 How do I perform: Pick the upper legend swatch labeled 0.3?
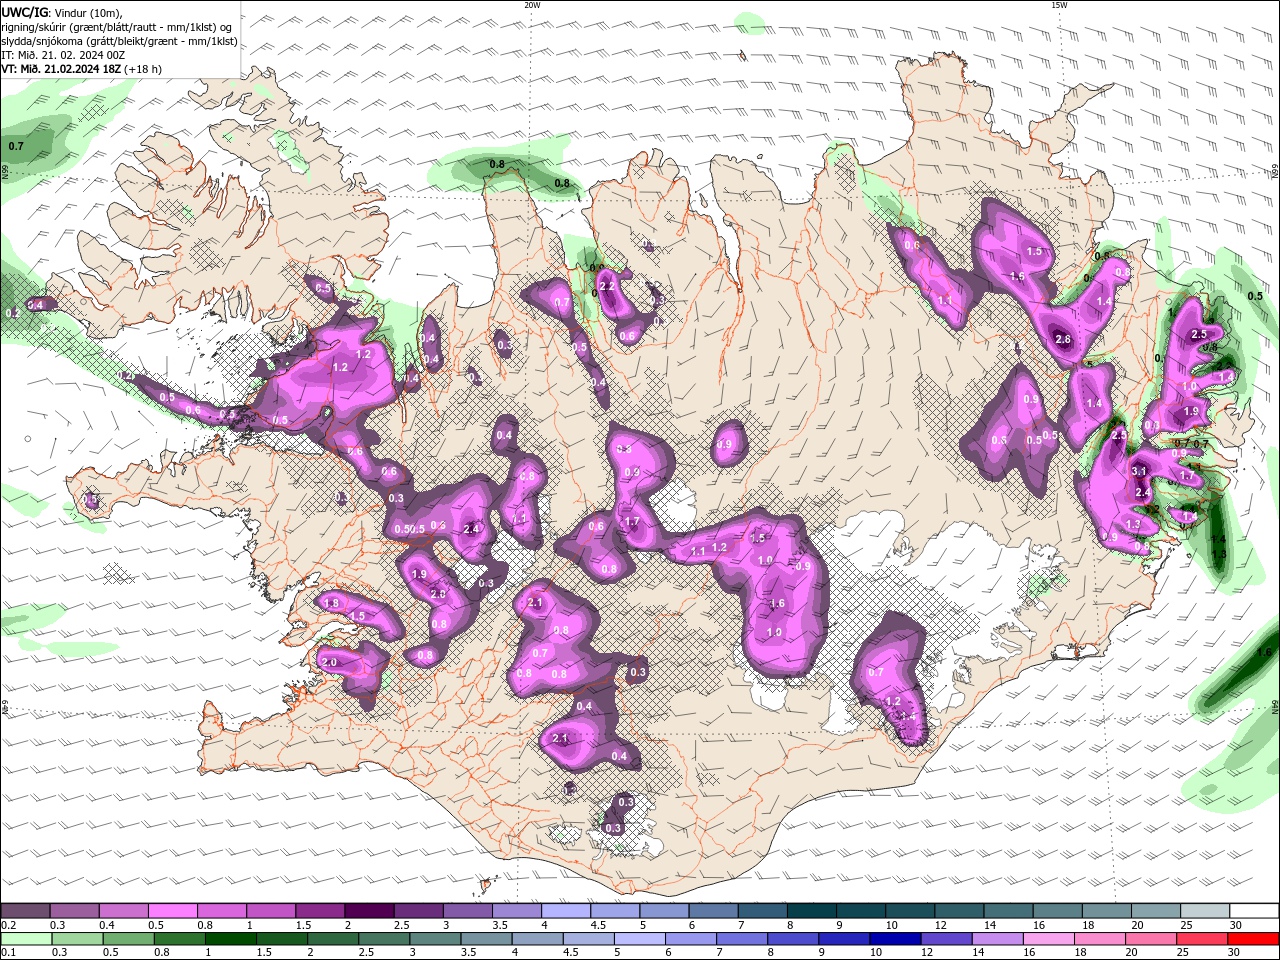click(x=74, y=911)
